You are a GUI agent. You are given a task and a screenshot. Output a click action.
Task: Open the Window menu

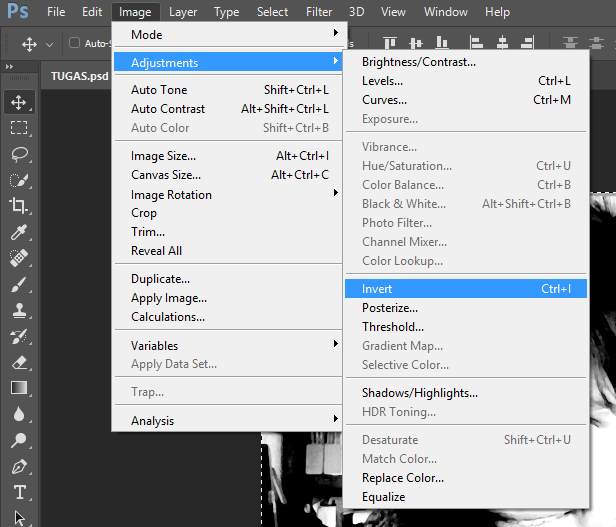(446, 12)
